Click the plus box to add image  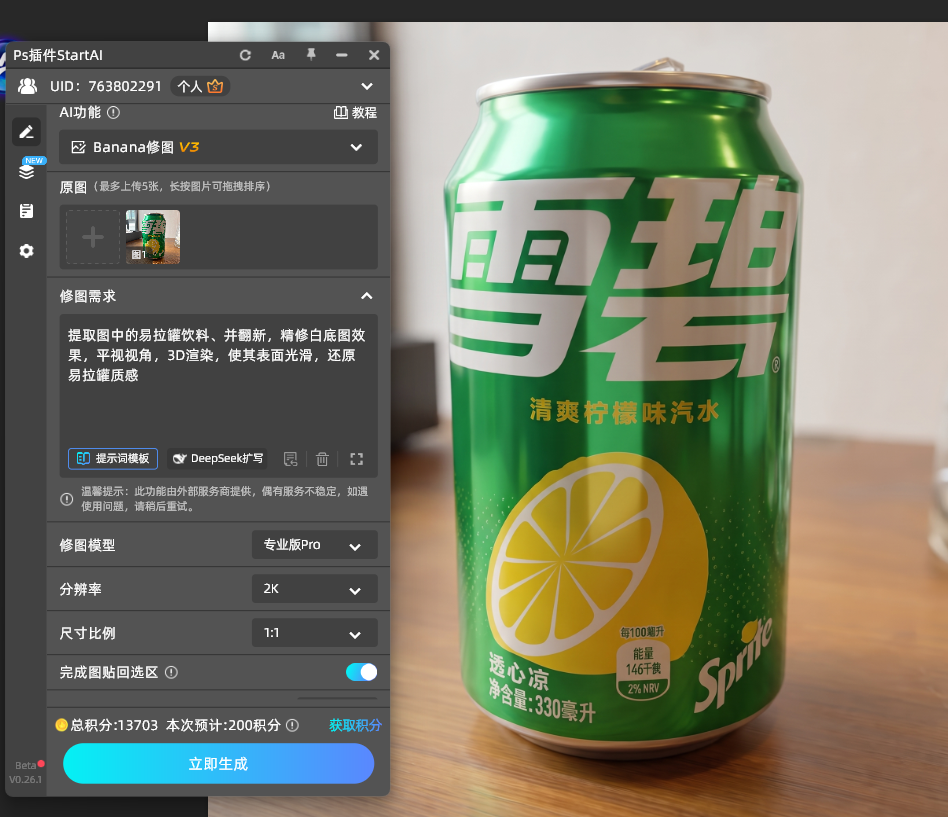[x=93, y=237]
